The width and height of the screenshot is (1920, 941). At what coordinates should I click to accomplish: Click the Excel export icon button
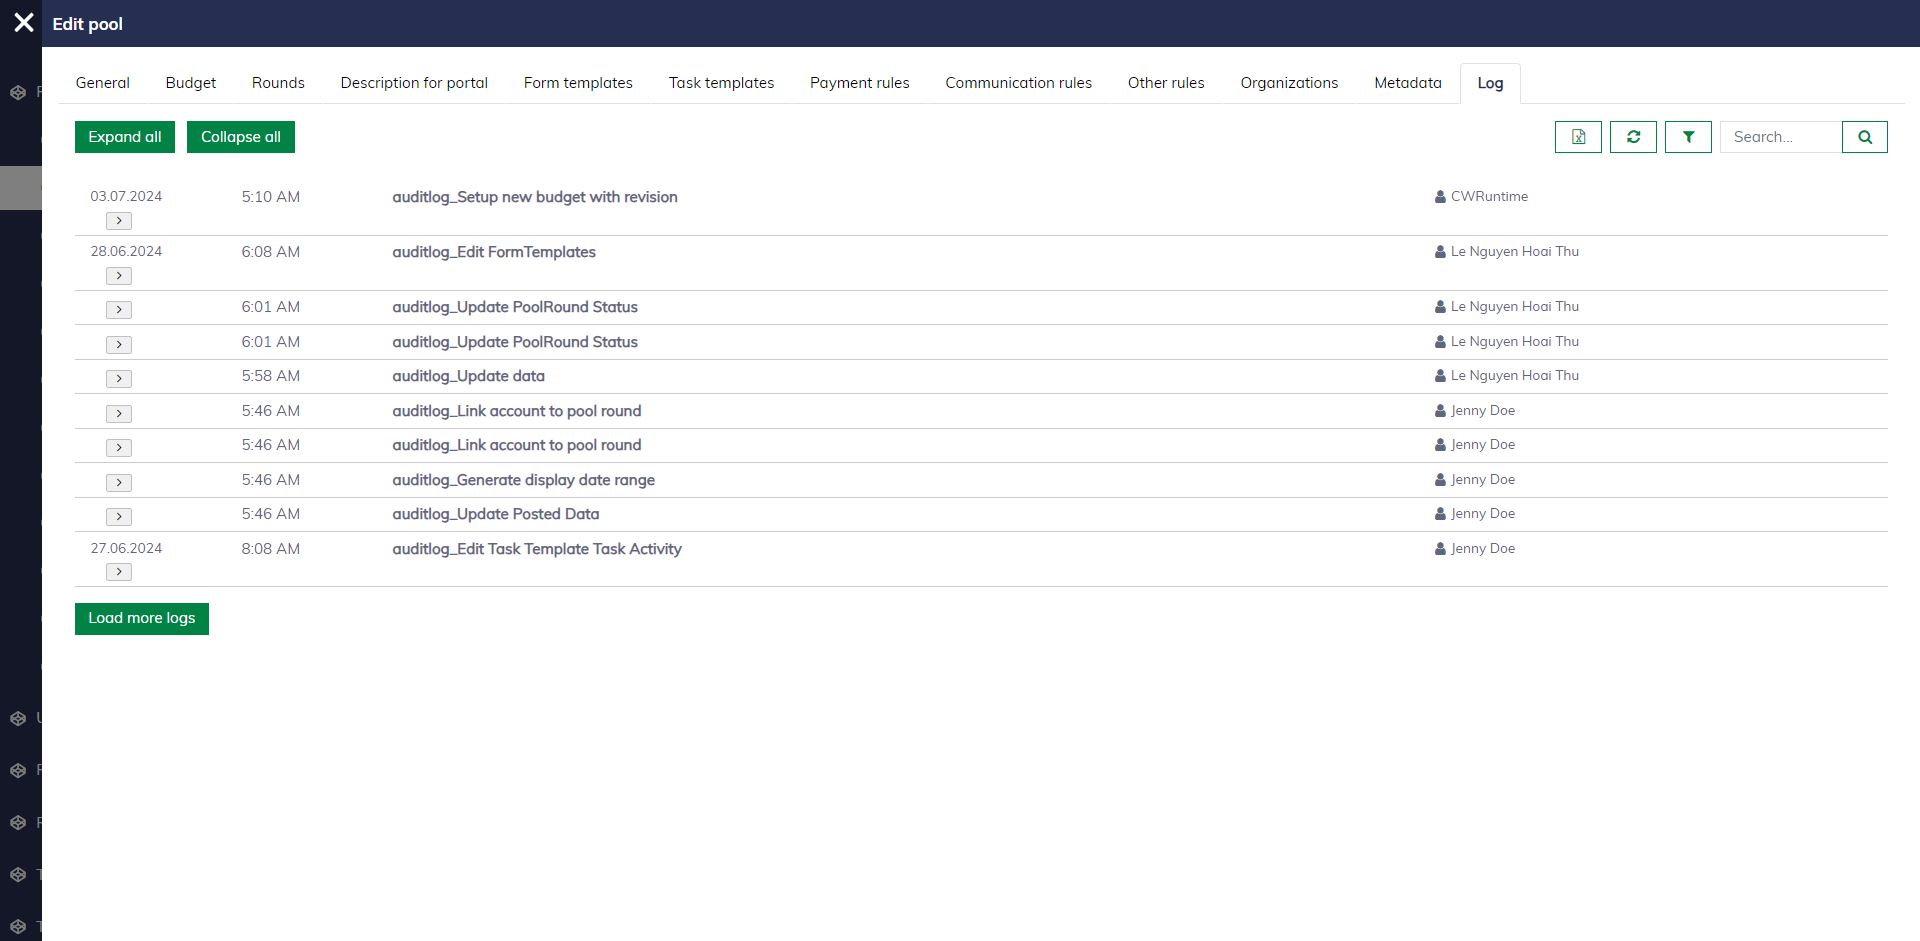click(x=1578, y=137)
